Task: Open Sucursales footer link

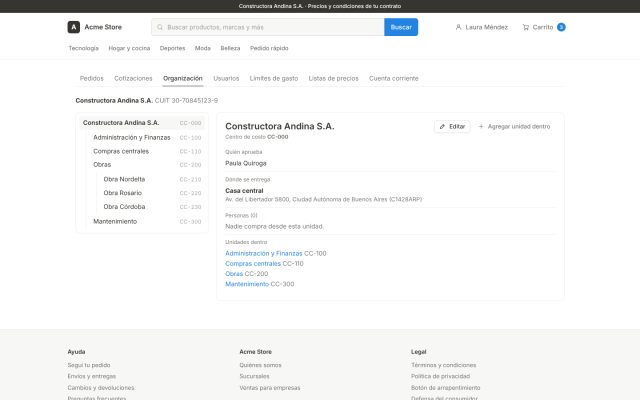Action: click(x=254, y=376)
